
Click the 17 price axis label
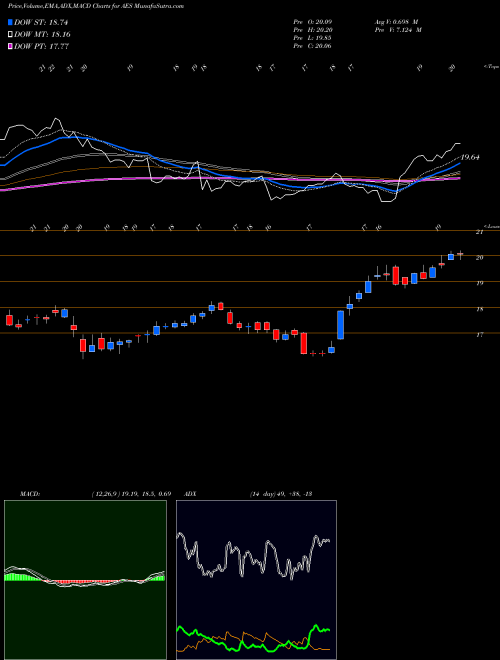pyautogui.click(x=479, y=335)
